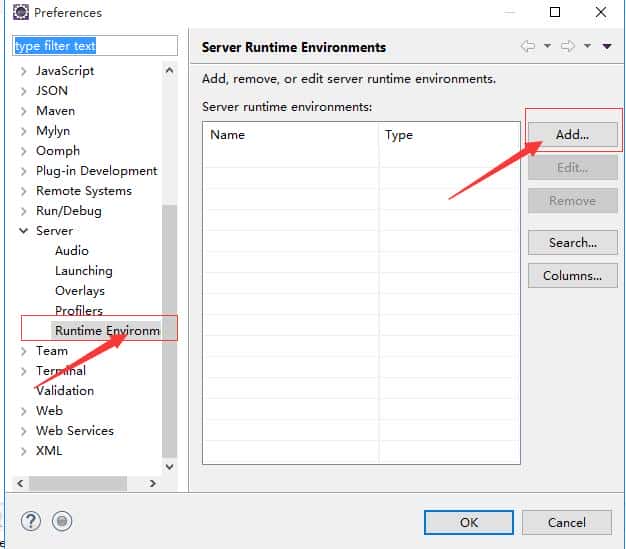This screenshot has height=549, width=626.
Task: Click the horizontal scroll right arrow
Action: 152,484
